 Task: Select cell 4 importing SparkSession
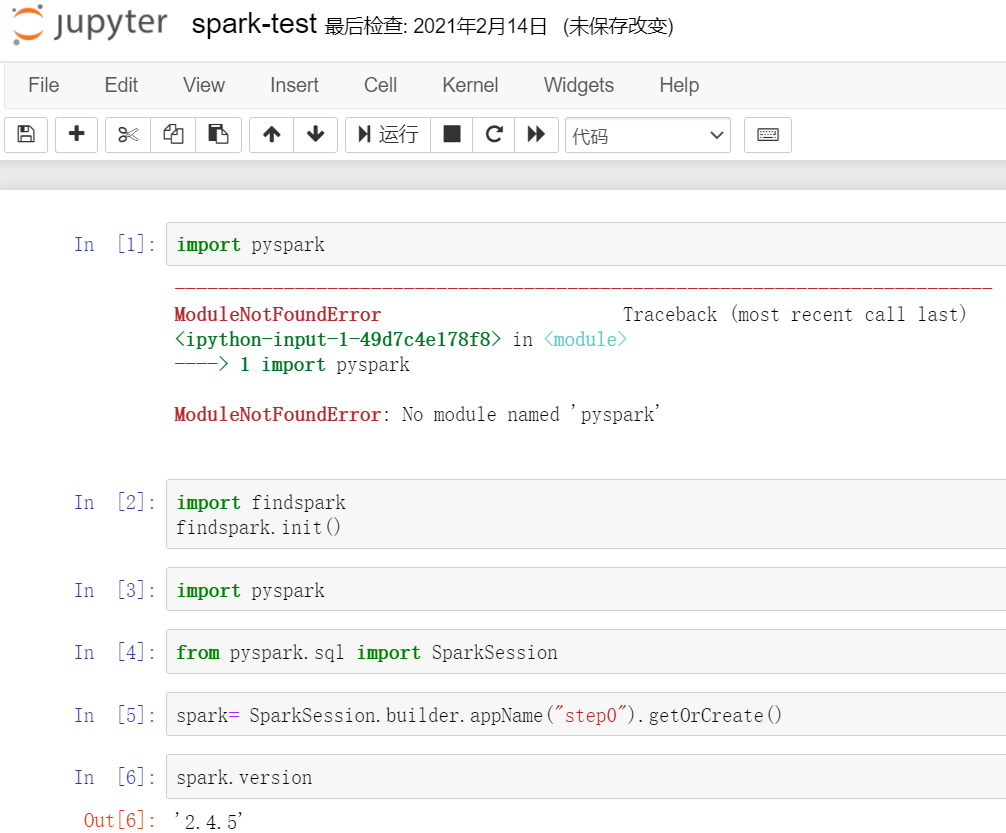coord(586,651)
